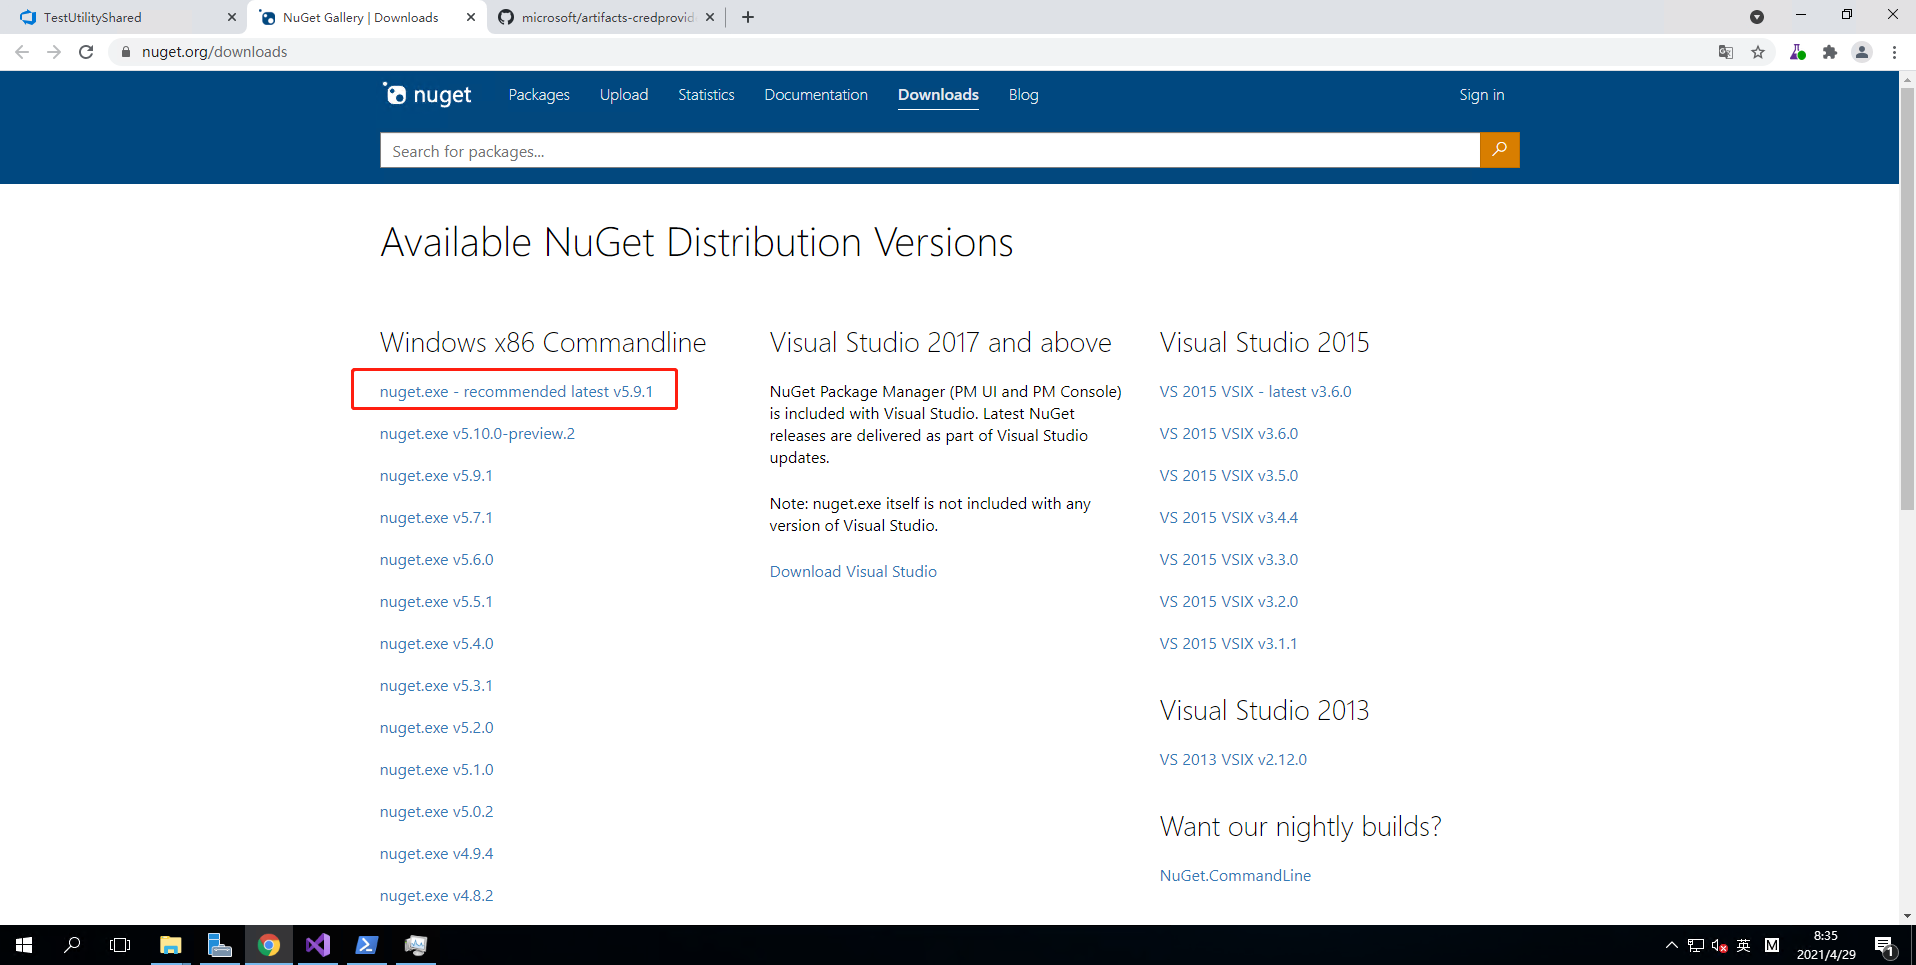The image size is (1916, 965).
Task: Click the NuGet logo home icon
Action: tap(427, 95)
